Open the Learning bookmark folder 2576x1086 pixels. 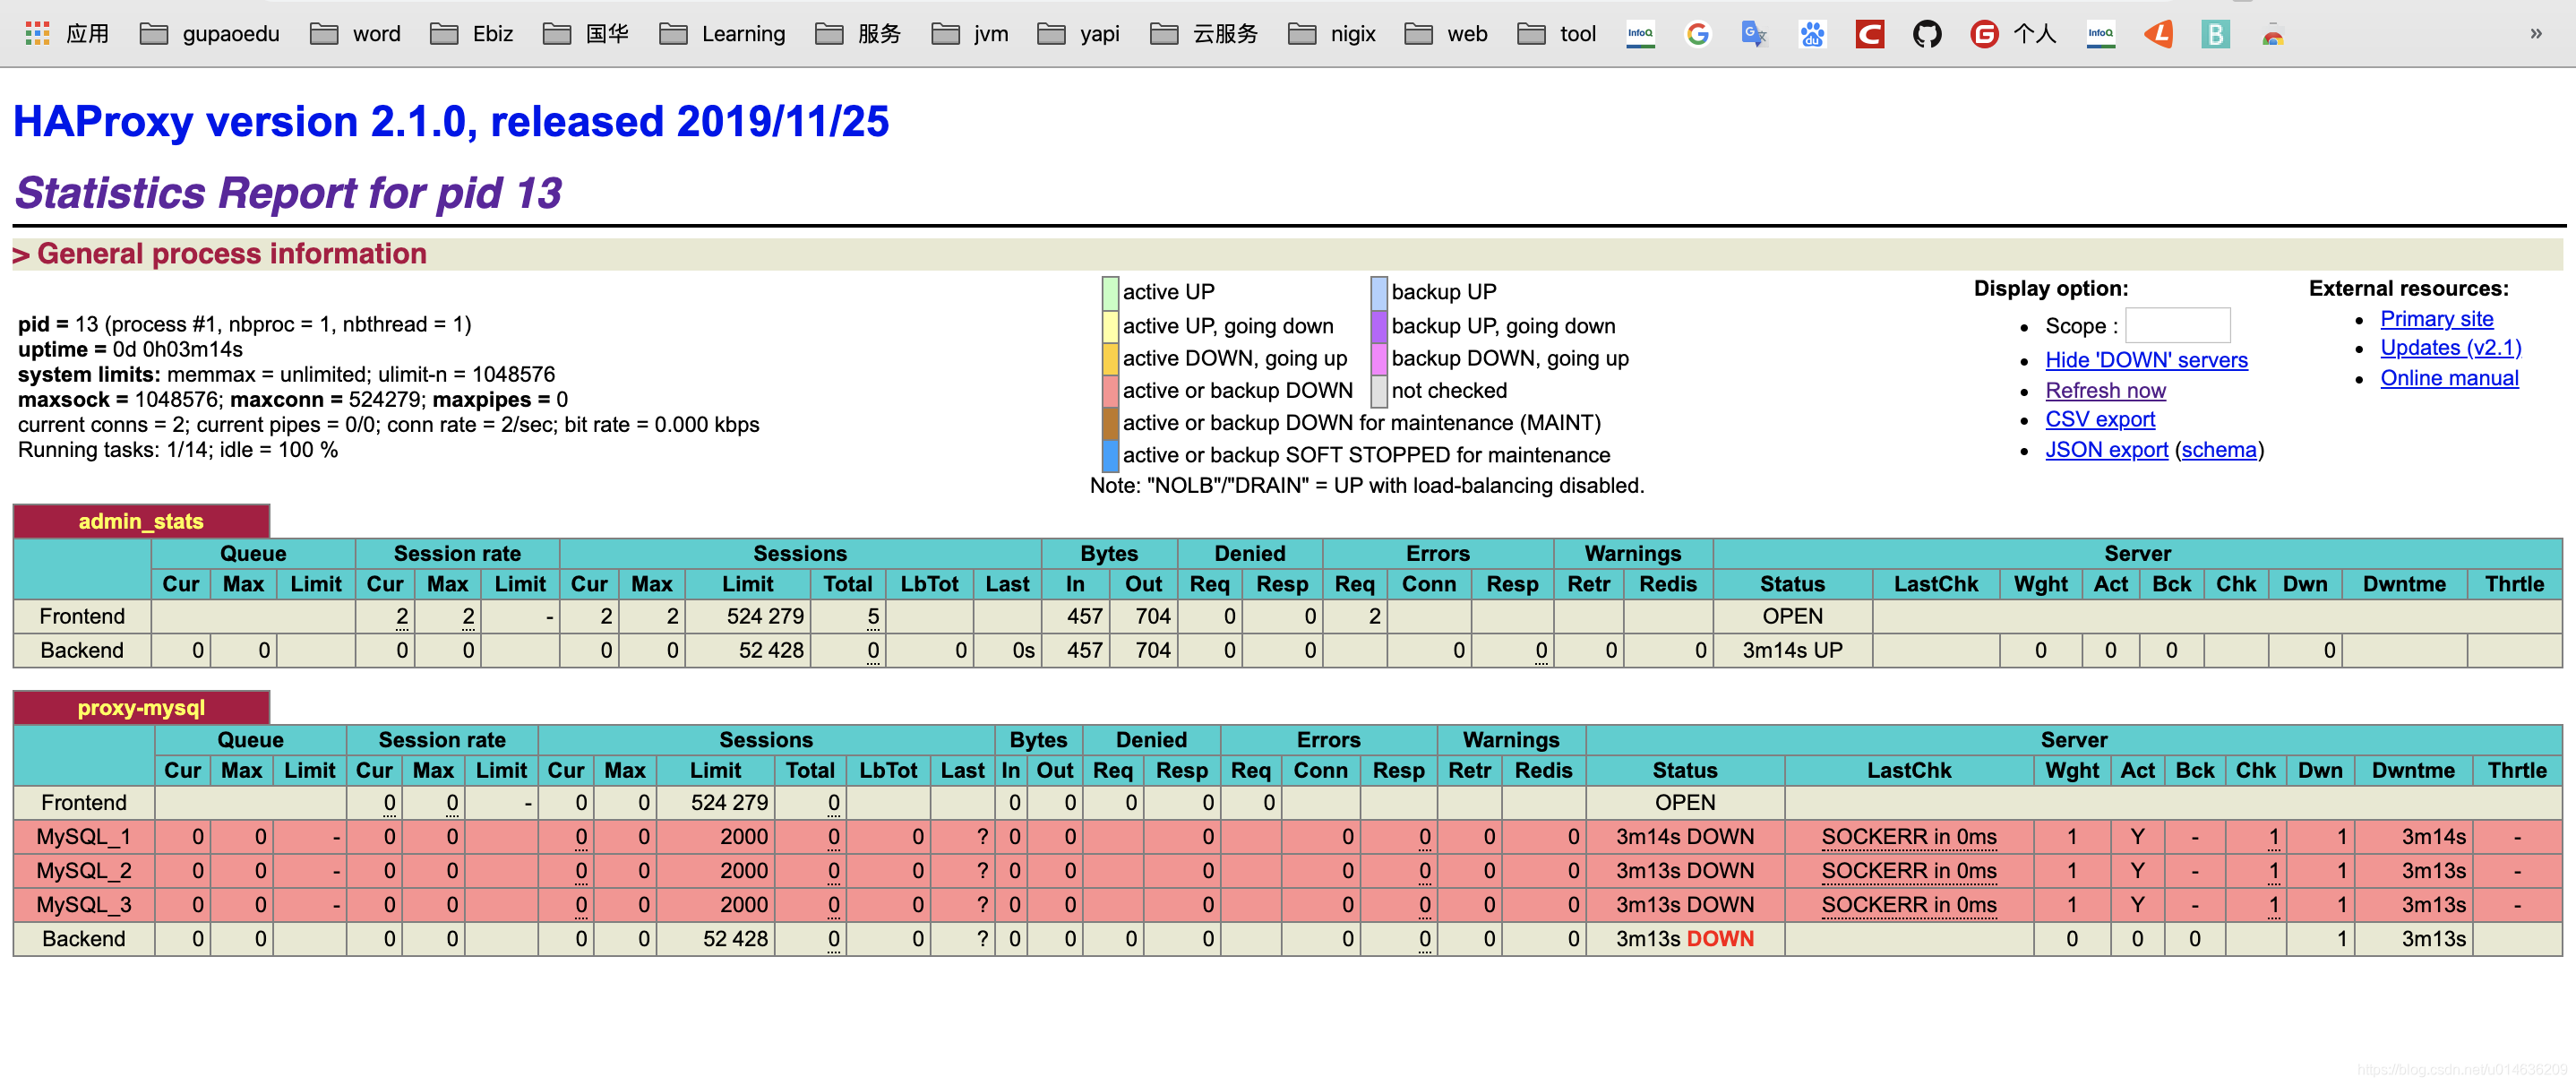[722, 34]
